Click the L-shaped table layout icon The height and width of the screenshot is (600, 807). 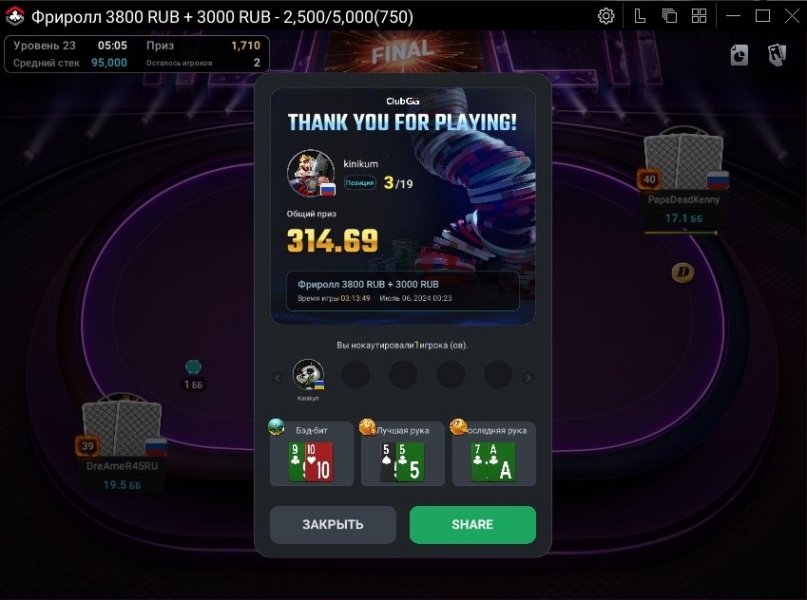[x=639, y=16]
